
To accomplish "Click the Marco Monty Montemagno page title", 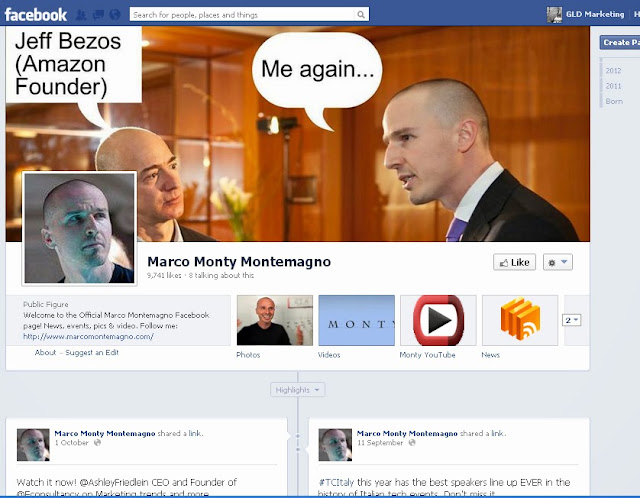I will pos(239,262).
